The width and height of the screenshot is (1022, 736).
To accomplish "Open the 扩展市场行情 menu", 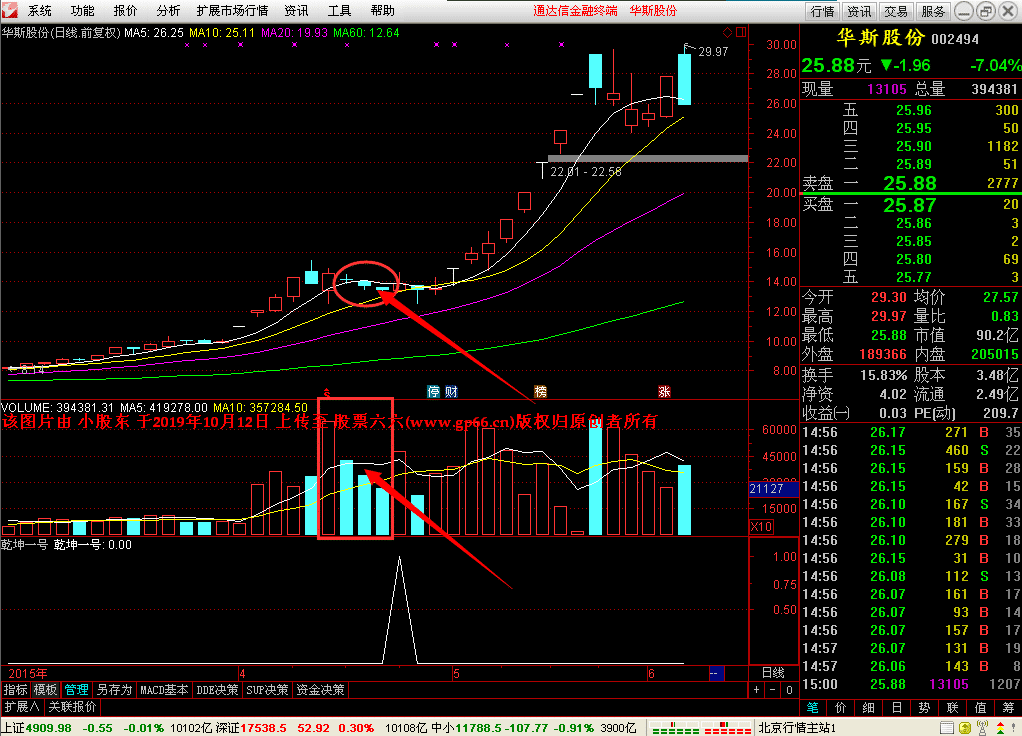I will coord(232,10).
